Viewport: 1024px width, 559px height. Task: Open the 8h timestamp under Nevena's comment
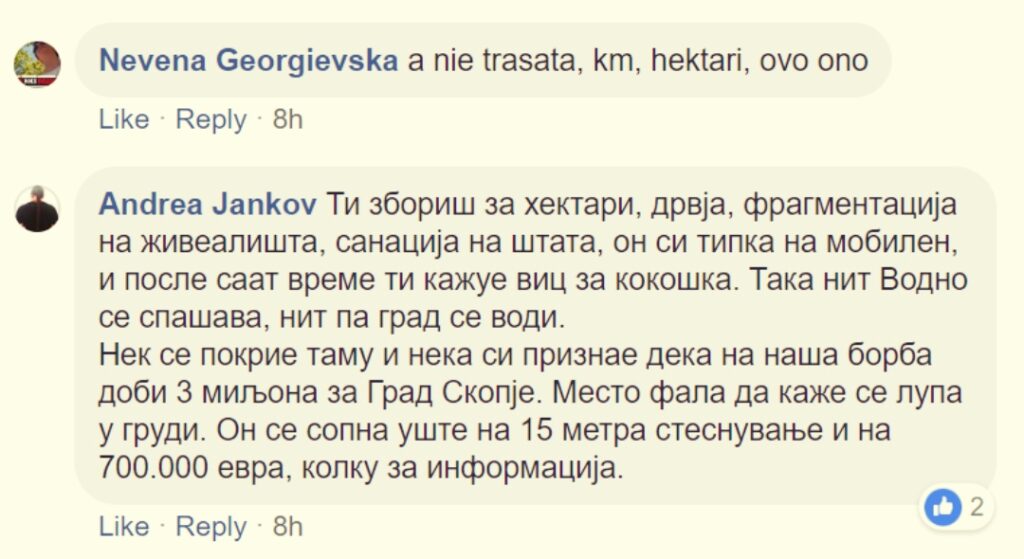[x=287, y=120]
